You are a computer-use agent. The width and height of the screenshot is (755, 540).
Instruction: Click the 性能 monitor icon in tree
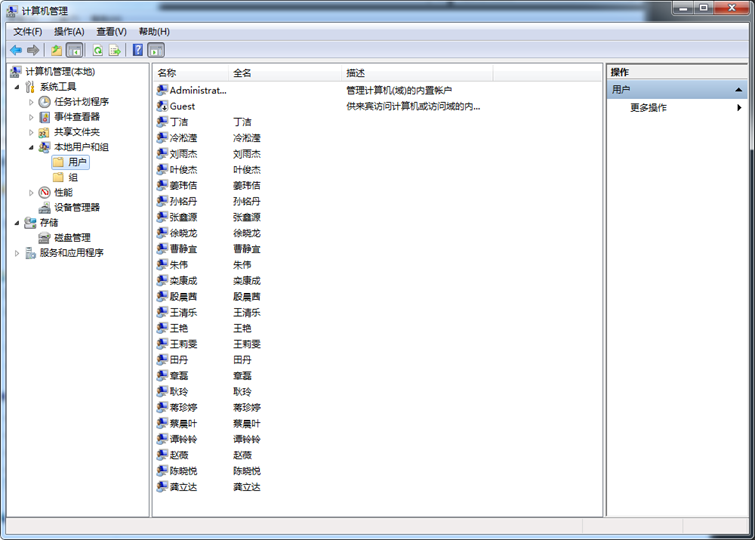(x=44, y=193)
